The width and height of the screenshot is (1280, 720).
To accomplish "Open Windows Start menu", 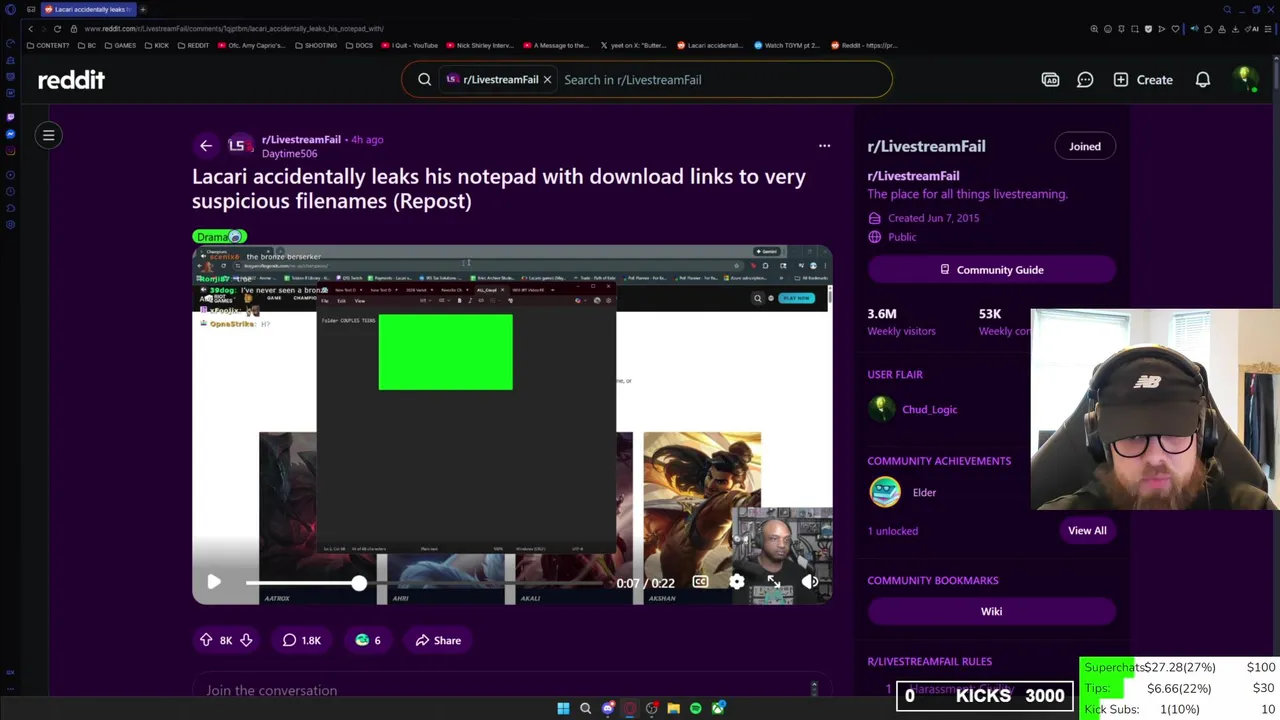I will [563, 708].
